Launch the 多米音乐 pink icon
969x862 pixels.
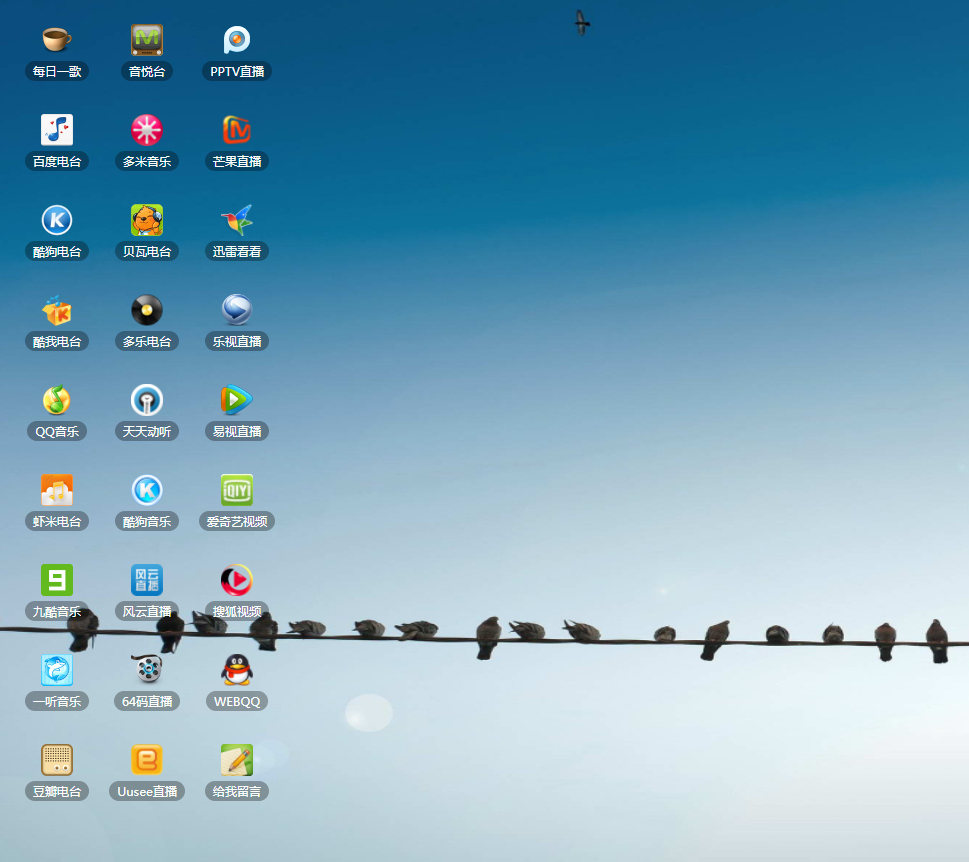tap(147, 130)
